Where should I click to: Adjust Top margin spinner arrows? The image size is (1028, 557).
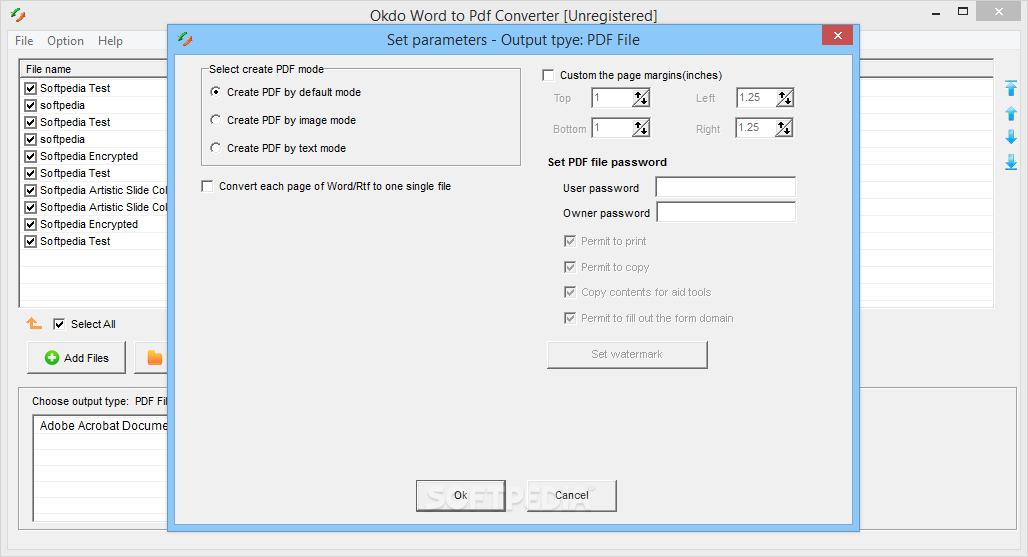click(x=641, y=98)
